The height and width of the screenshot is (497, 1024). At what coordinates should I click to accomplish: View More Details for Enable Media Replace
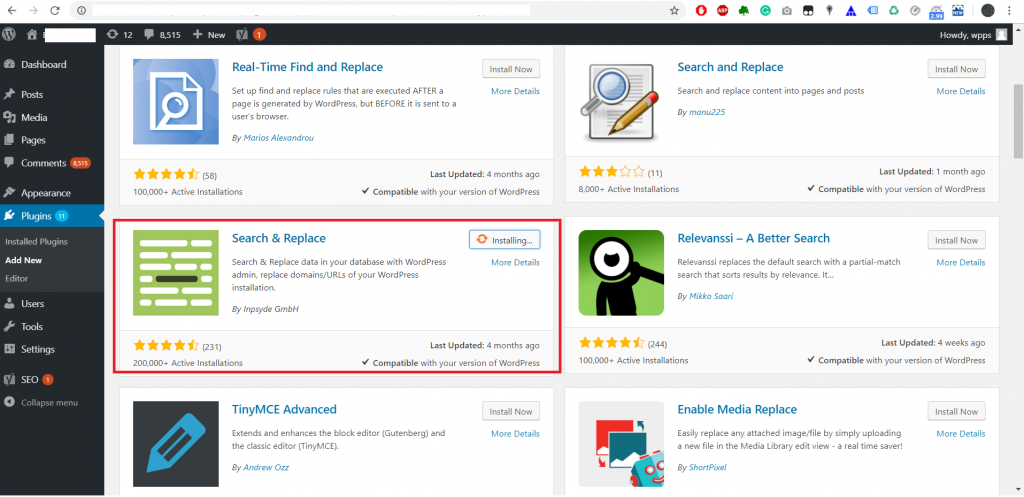961,434
